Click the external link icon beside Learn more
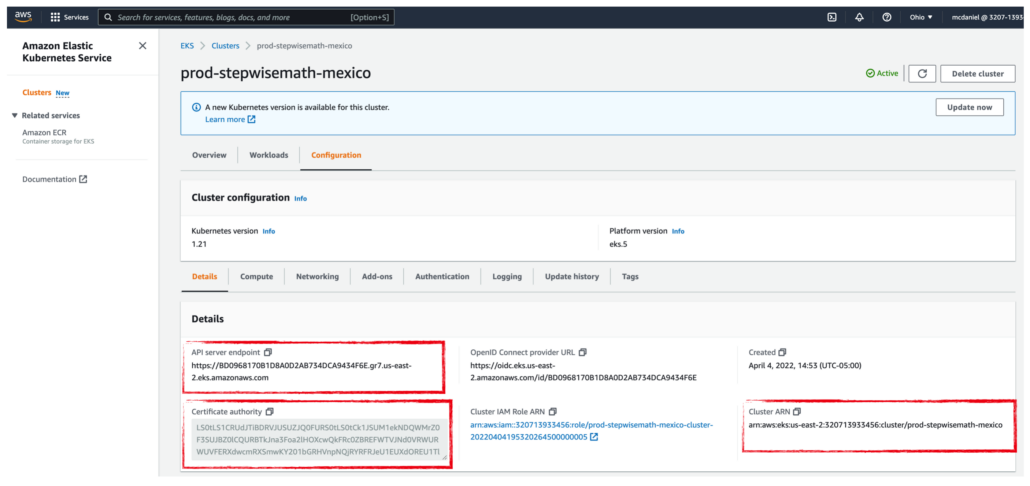 pyautogui.click(x=252, y=120)
